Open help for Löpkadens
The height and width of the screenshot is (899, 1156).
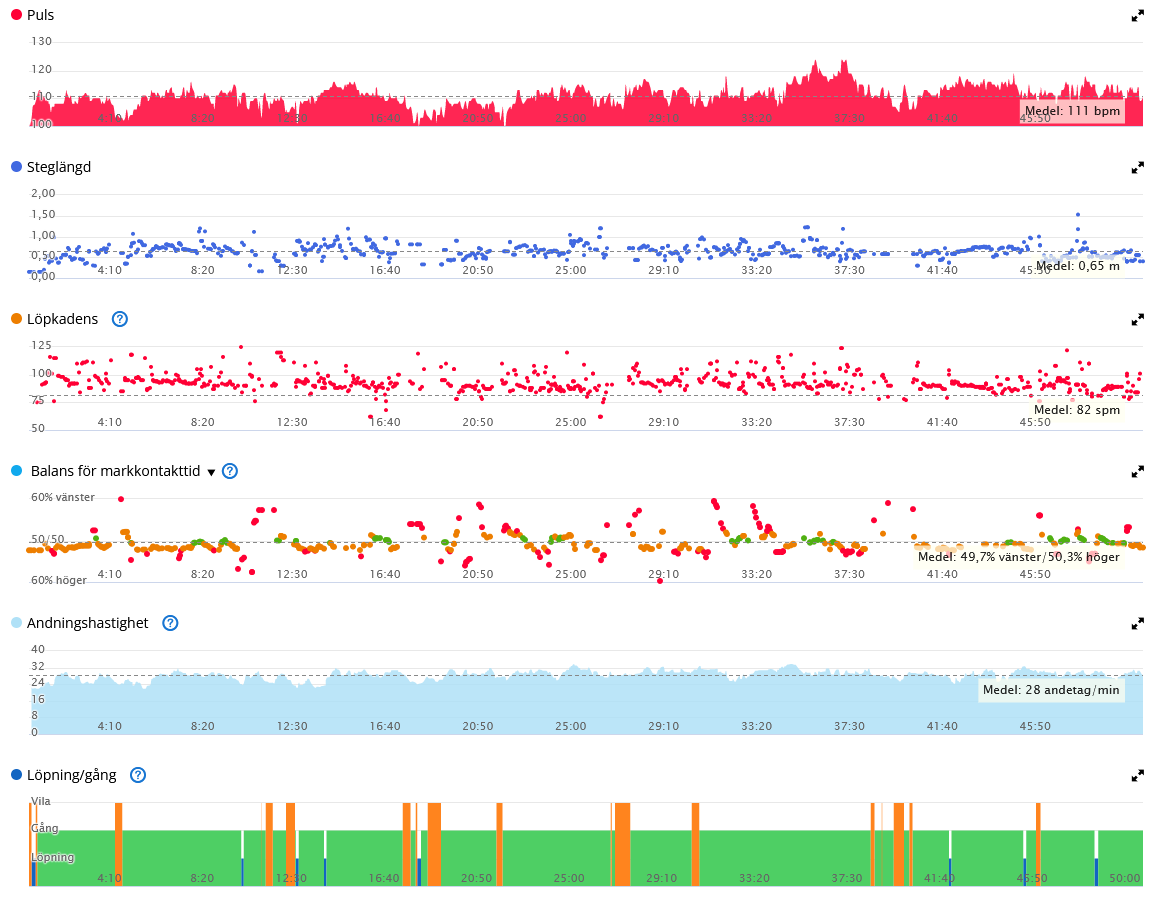coord(119,319)
